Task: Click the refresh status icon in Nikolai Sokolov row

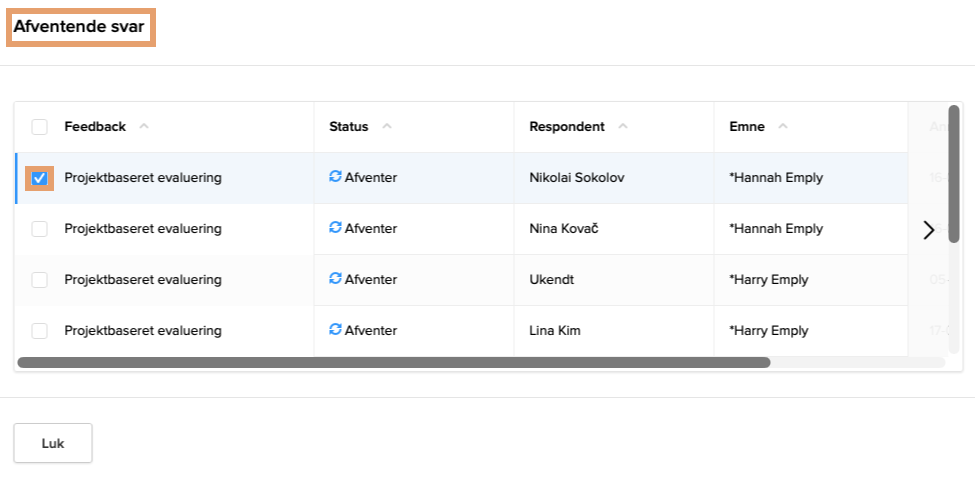Action: (335, 177)
